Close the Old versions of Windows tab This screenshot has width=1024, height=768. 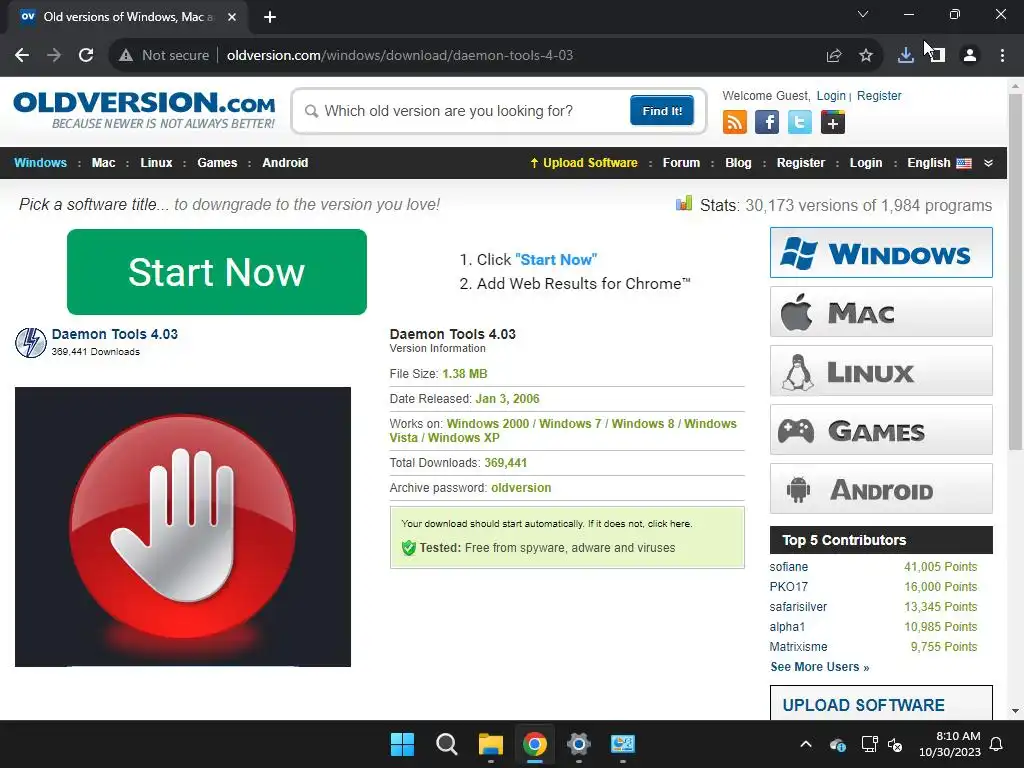tap(232, 17)
